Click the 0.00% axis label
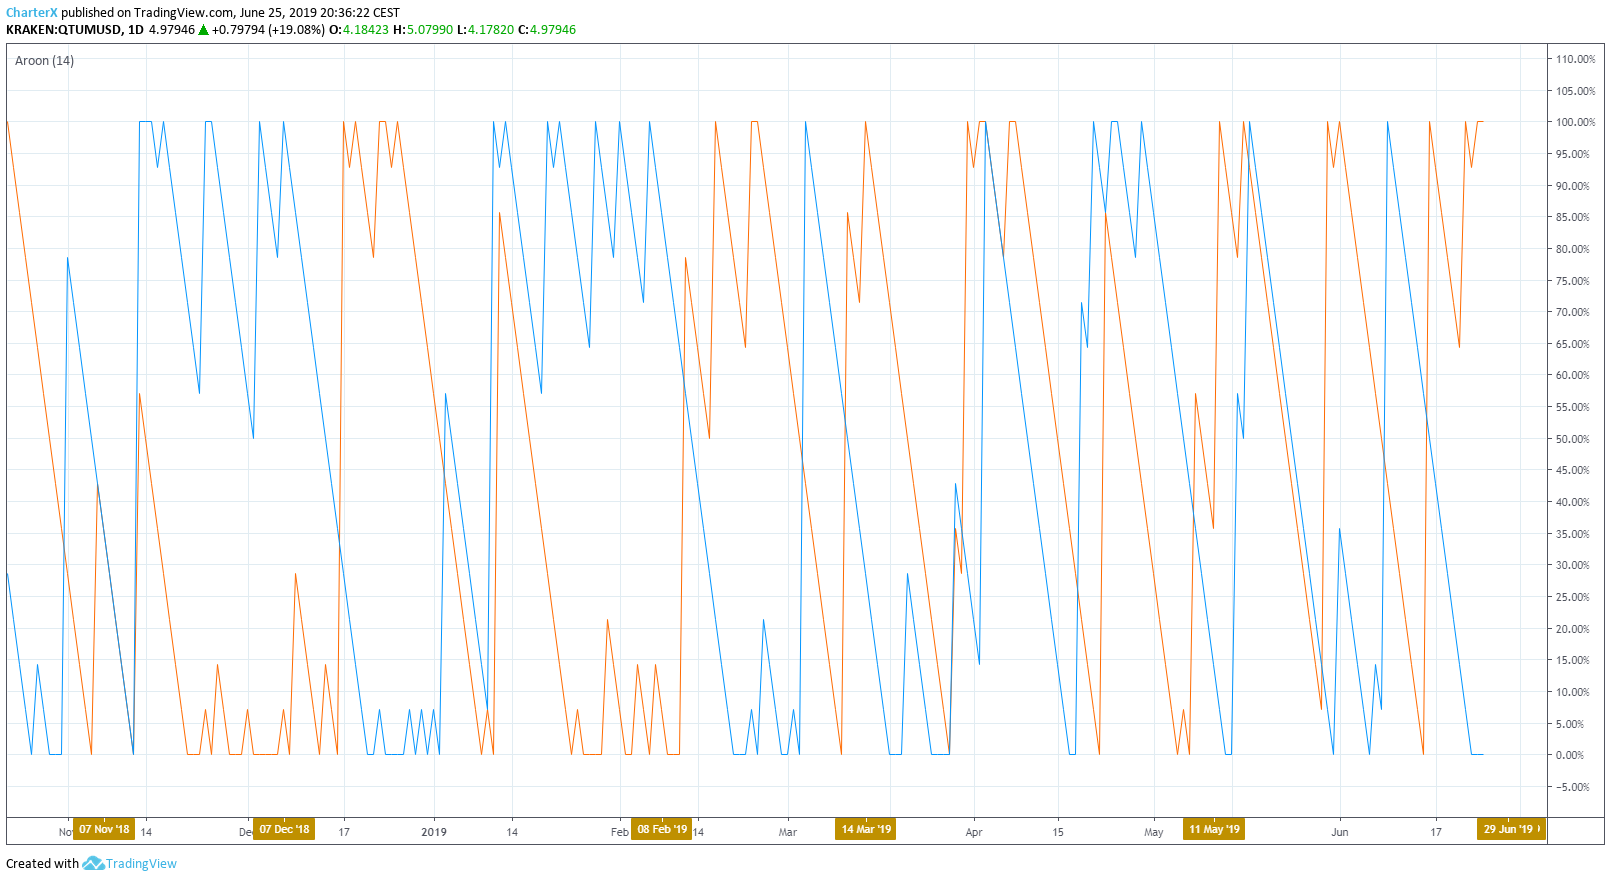 [1570, 755]
